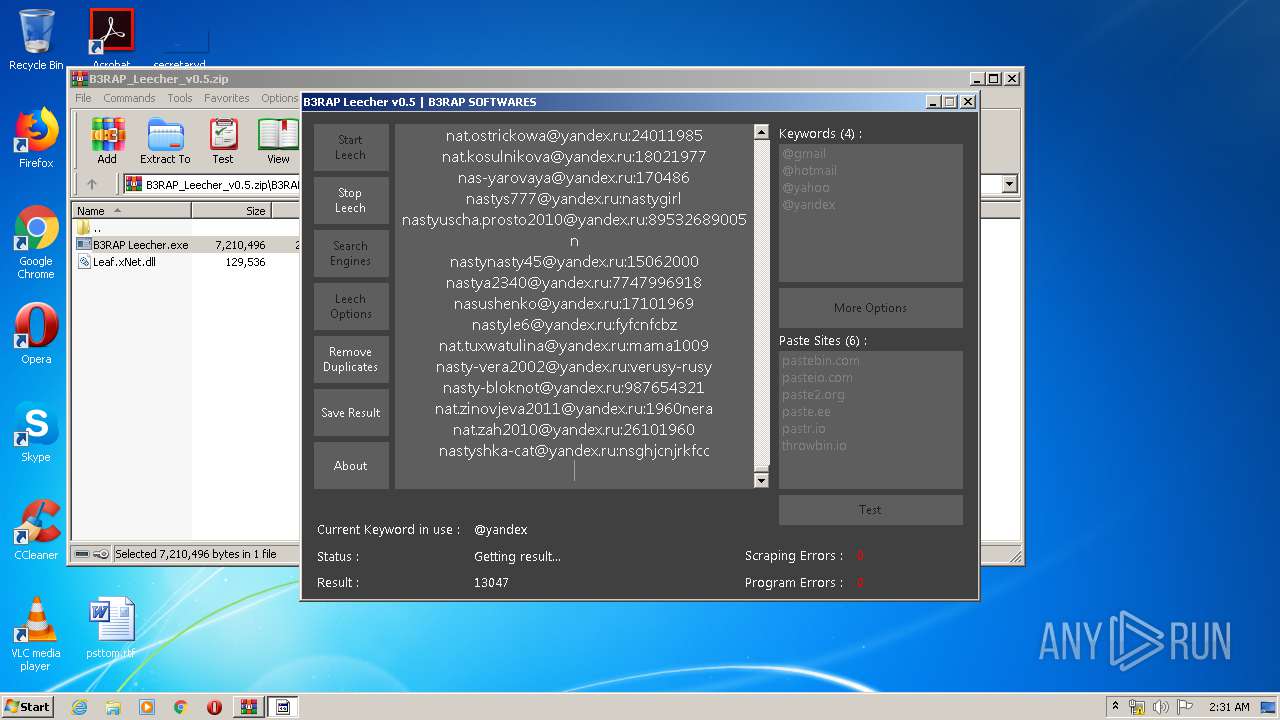Open Internet Explorer from the taskbar
The image size is (1280, 720).
click(79, 707)
